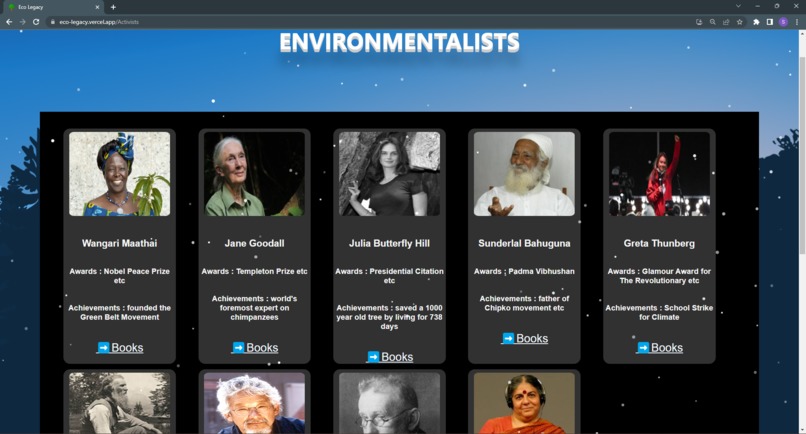Open Books link under Julia Butterfly Hill

pos(390,357)
